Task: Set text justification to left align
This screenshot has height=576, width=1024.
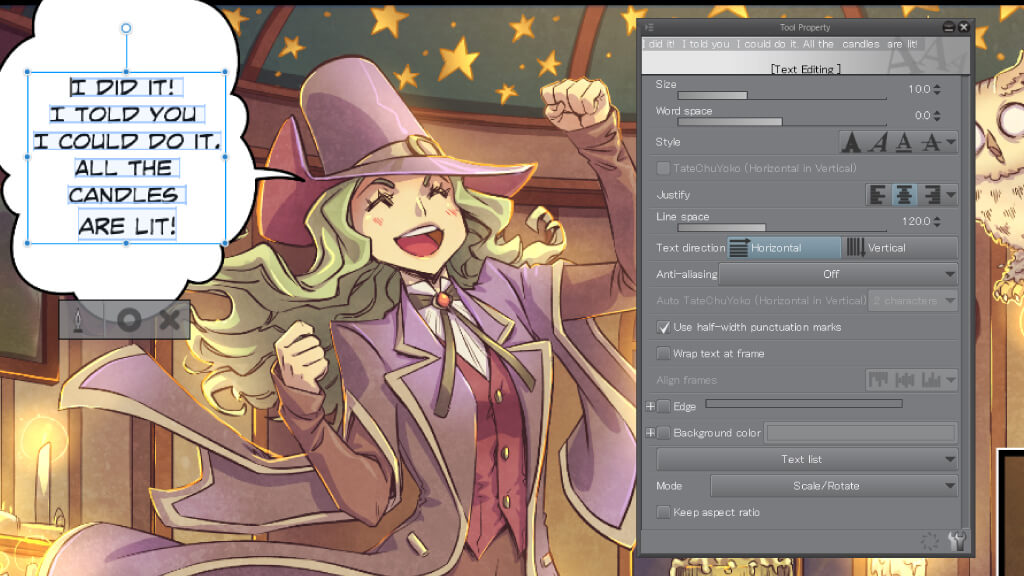Action: coord(877,195)
